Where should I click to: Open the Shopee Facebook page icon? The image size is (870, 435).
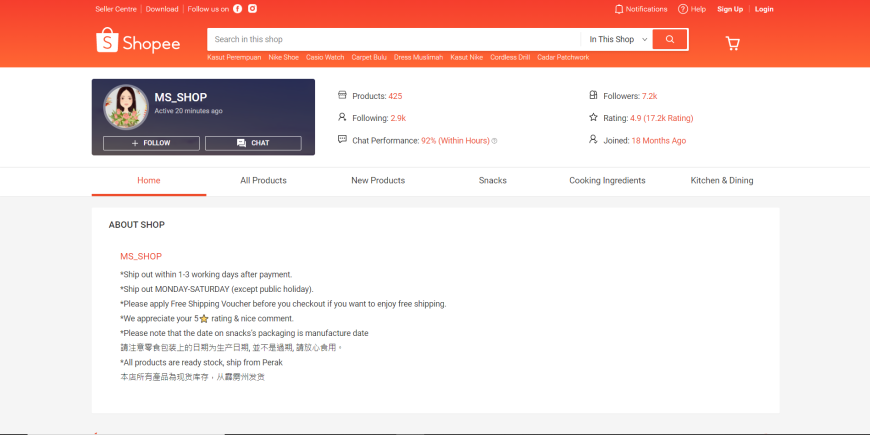[x=237, y=9]
